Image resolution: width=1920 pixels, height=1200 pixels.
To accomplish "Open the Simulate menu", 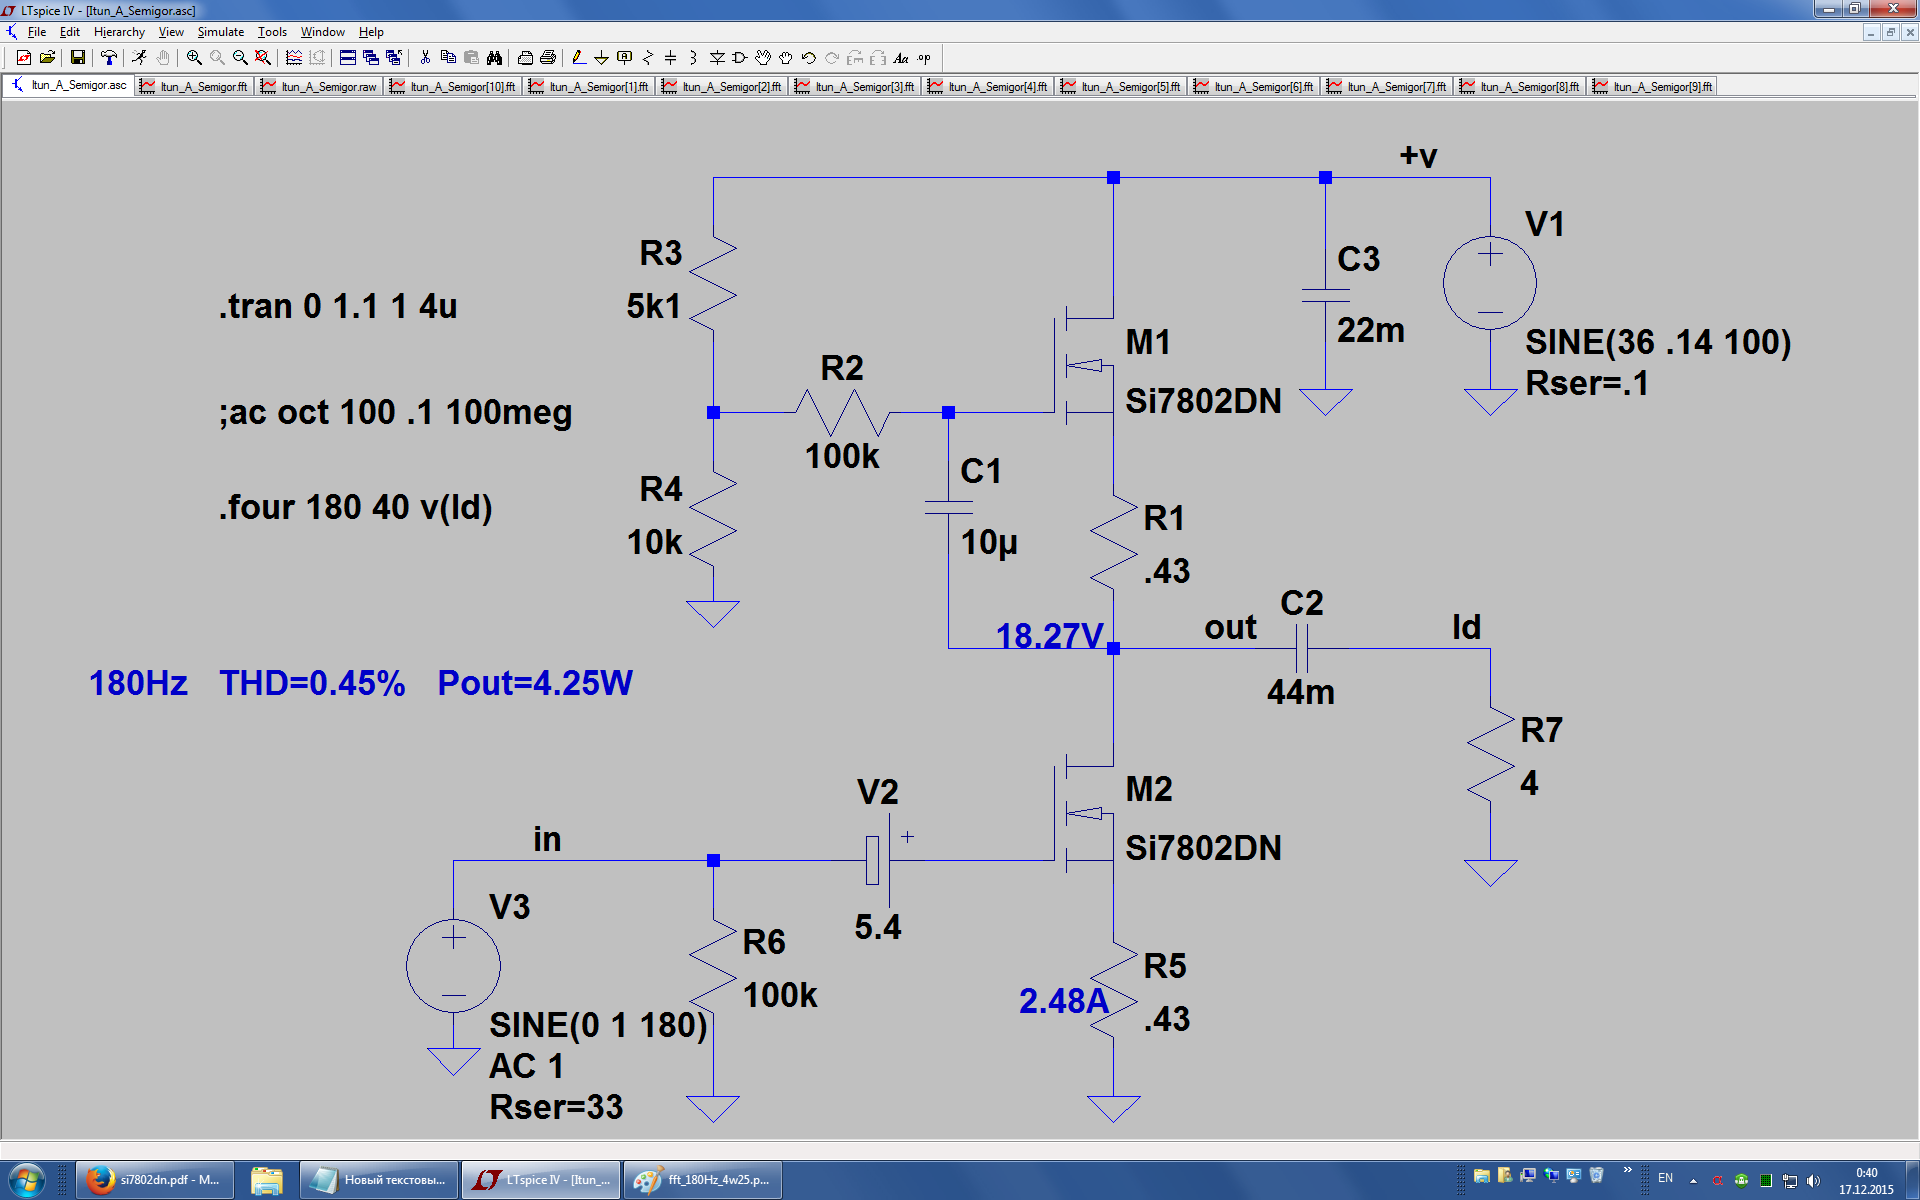I will 220,32.
